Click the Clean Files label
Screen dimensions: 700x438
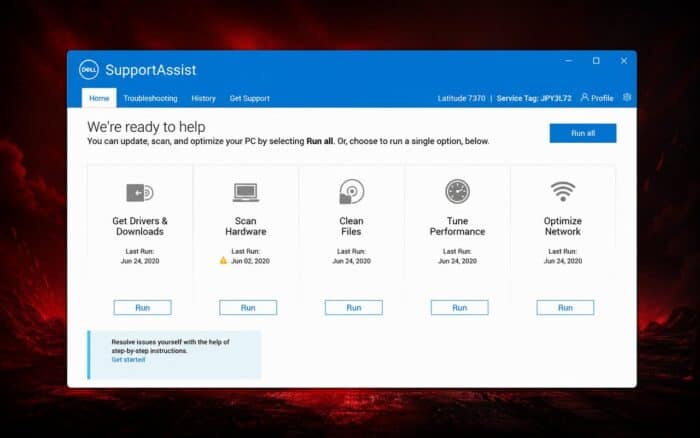[351, 226]
